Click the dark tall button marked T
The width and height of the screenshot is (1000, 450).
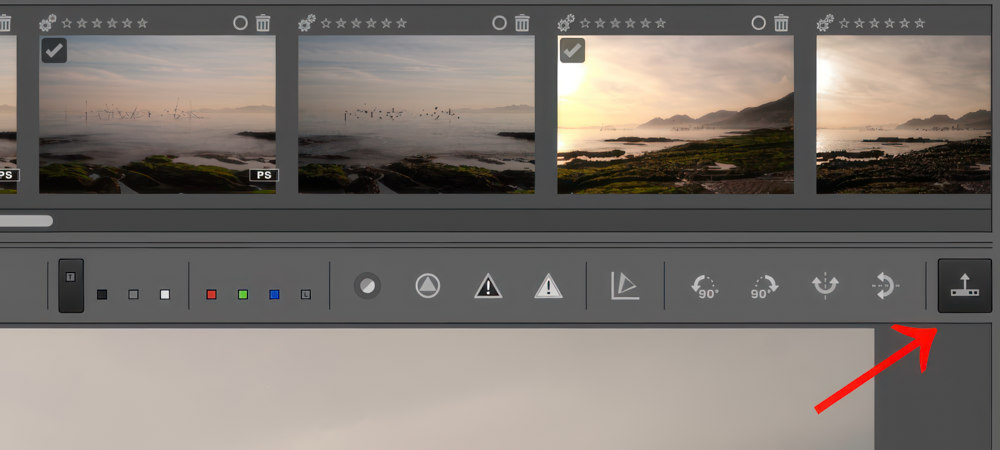click(x=71, y=285)
